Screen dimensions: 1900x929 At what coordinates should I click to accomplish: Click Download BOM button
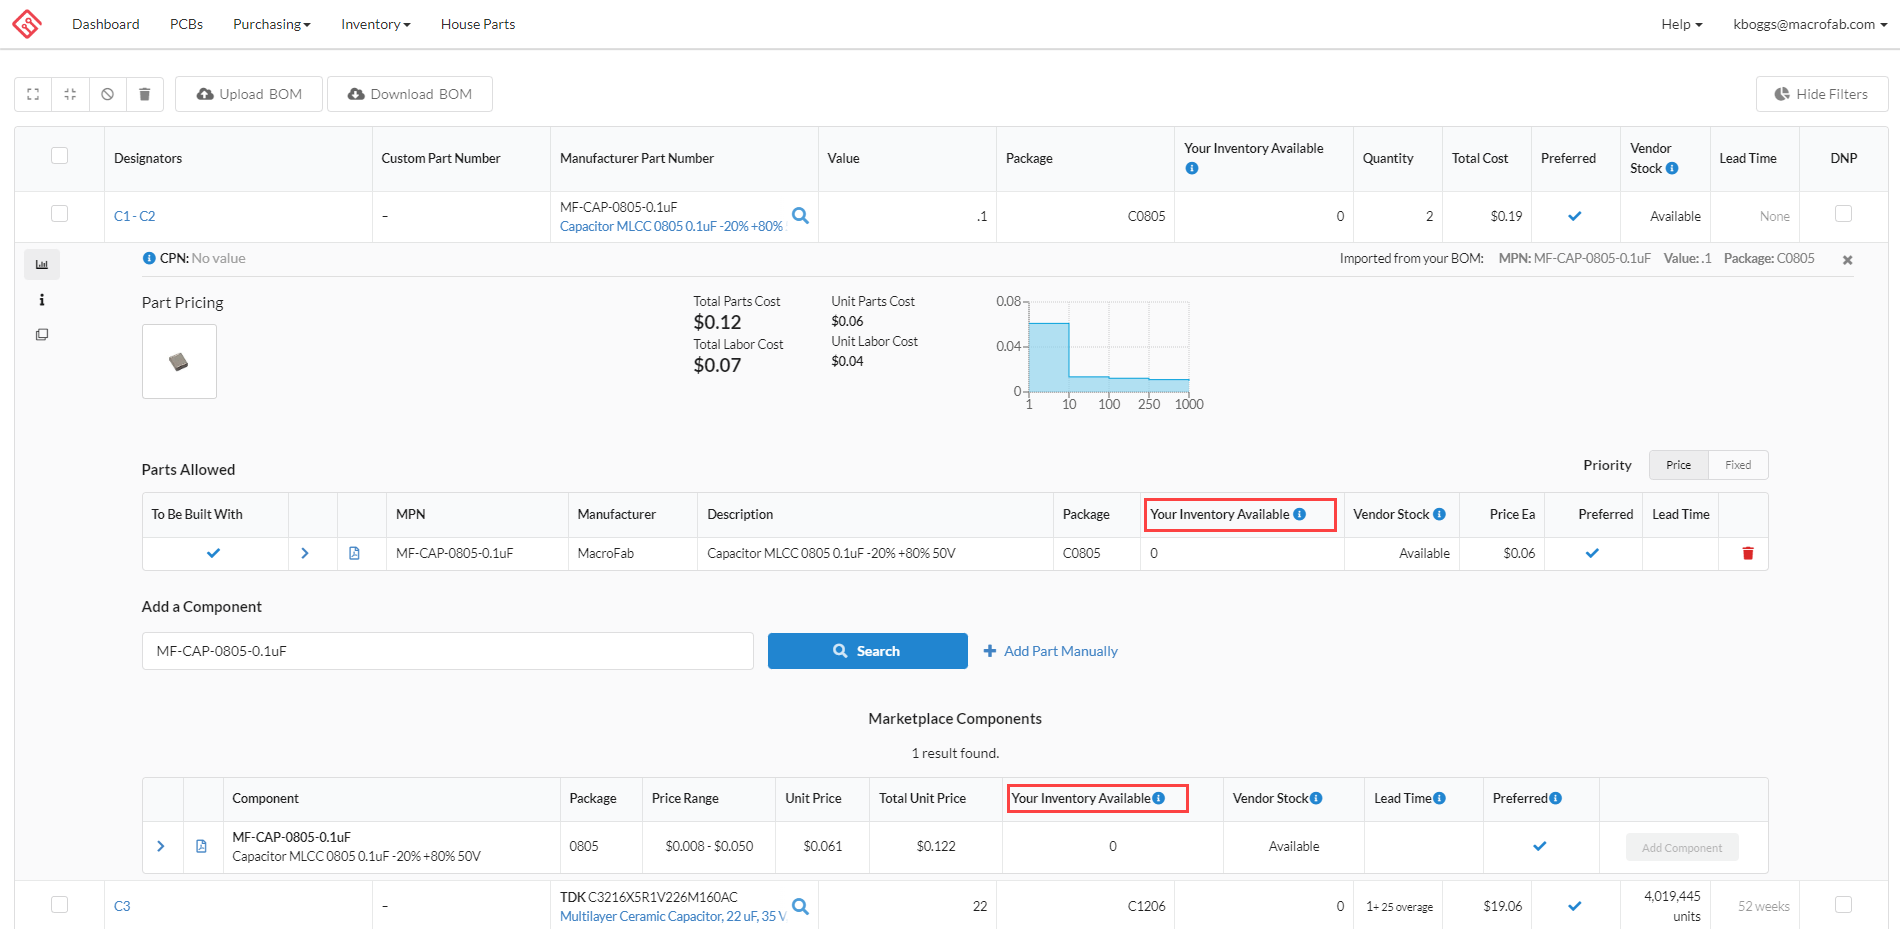(x=410, y=94)
